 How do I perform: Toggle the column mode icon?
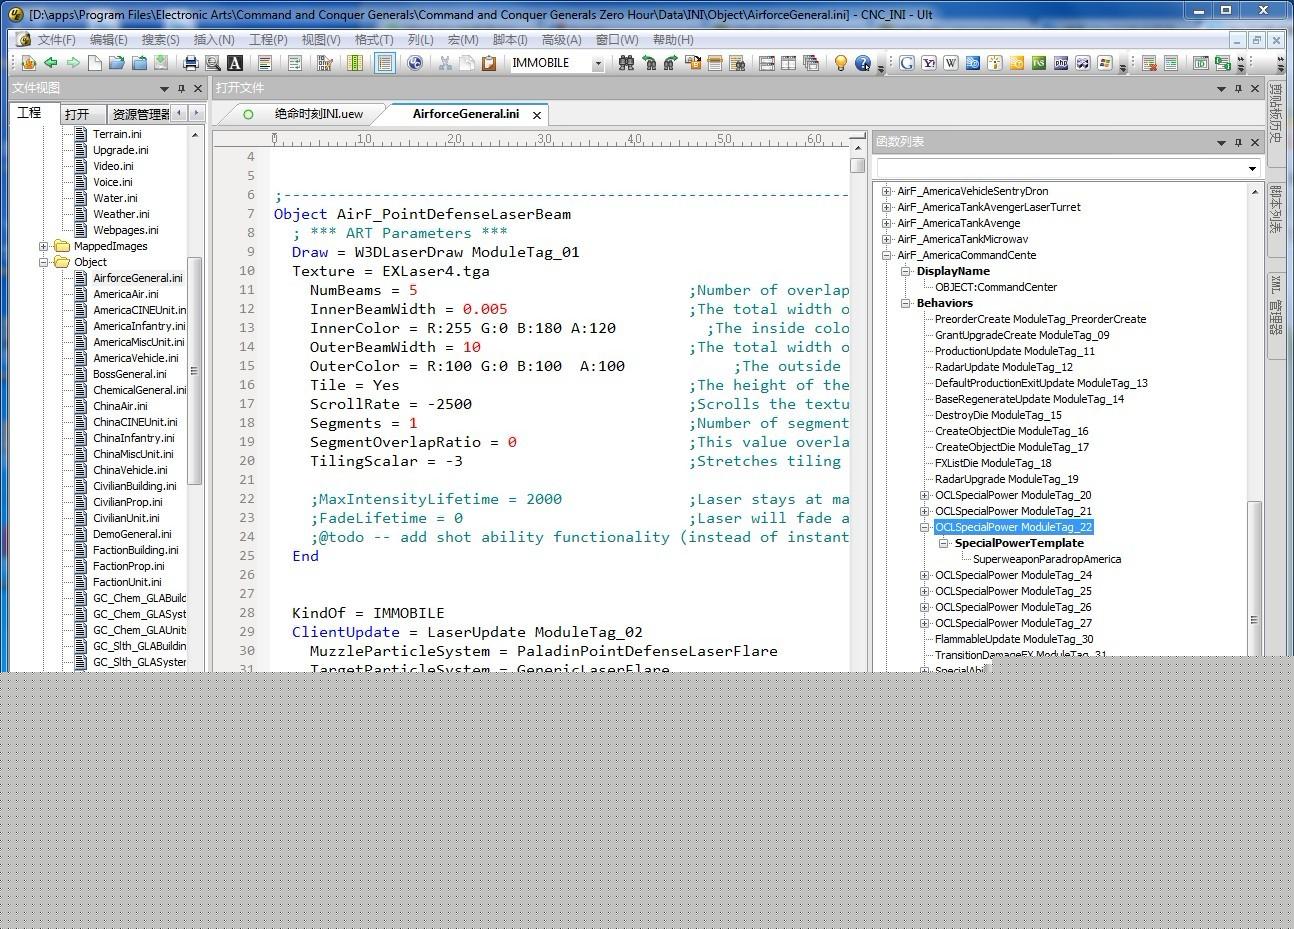[354, 63]
